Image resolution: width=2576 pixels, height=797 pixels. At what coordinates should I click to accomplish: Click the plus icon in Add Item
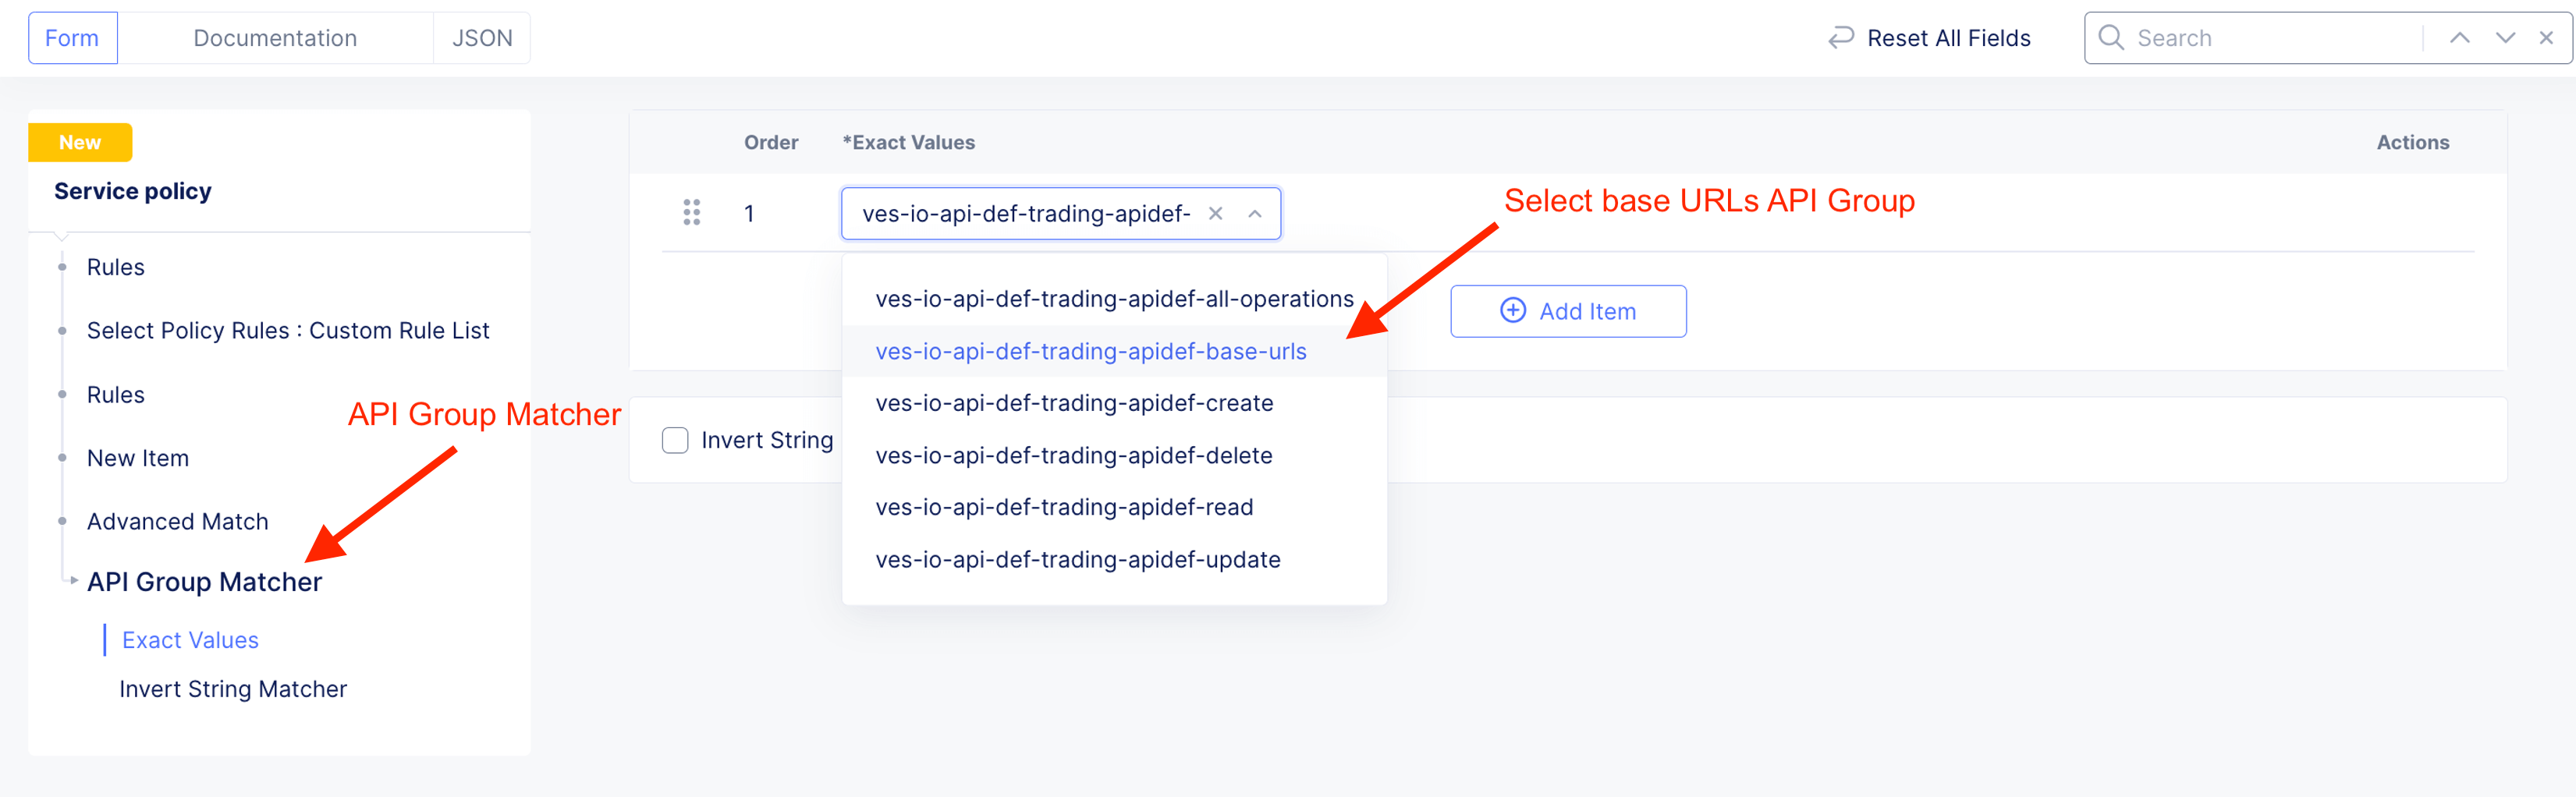(x=1513, y=311)
